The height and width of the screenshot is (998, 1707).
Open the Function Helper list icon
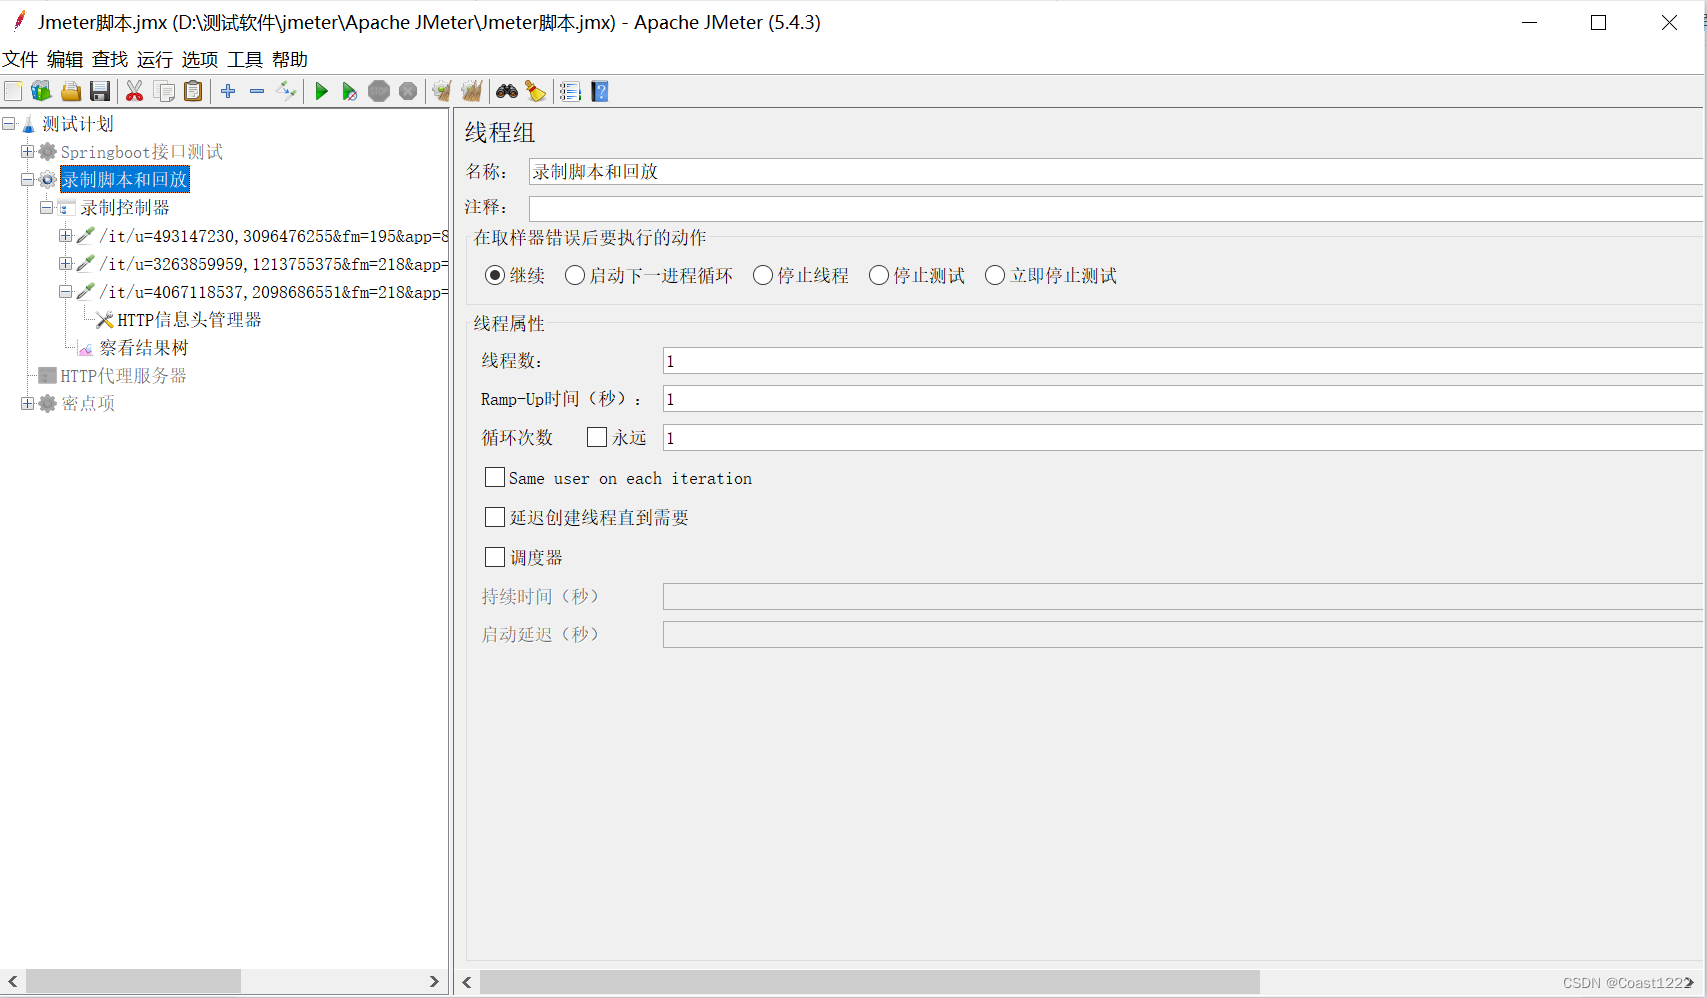click(570, 92)
